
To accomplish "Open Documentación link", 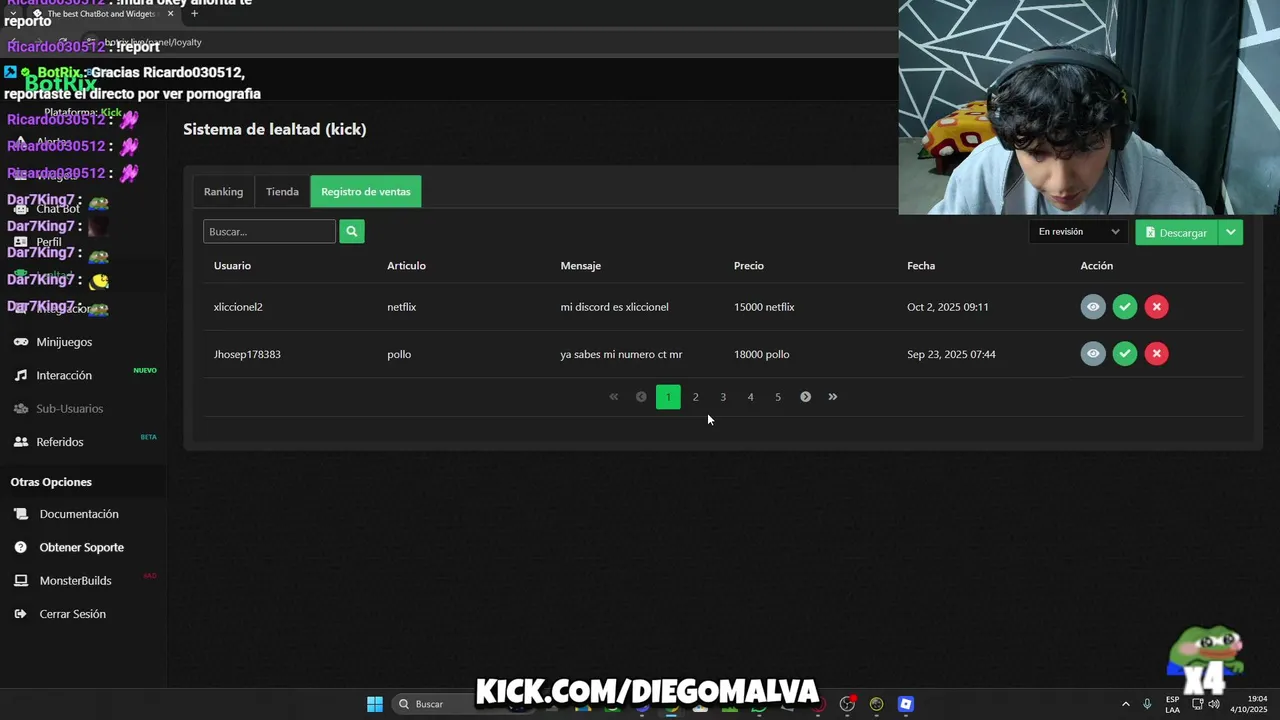I will click(x=79, y=514).
